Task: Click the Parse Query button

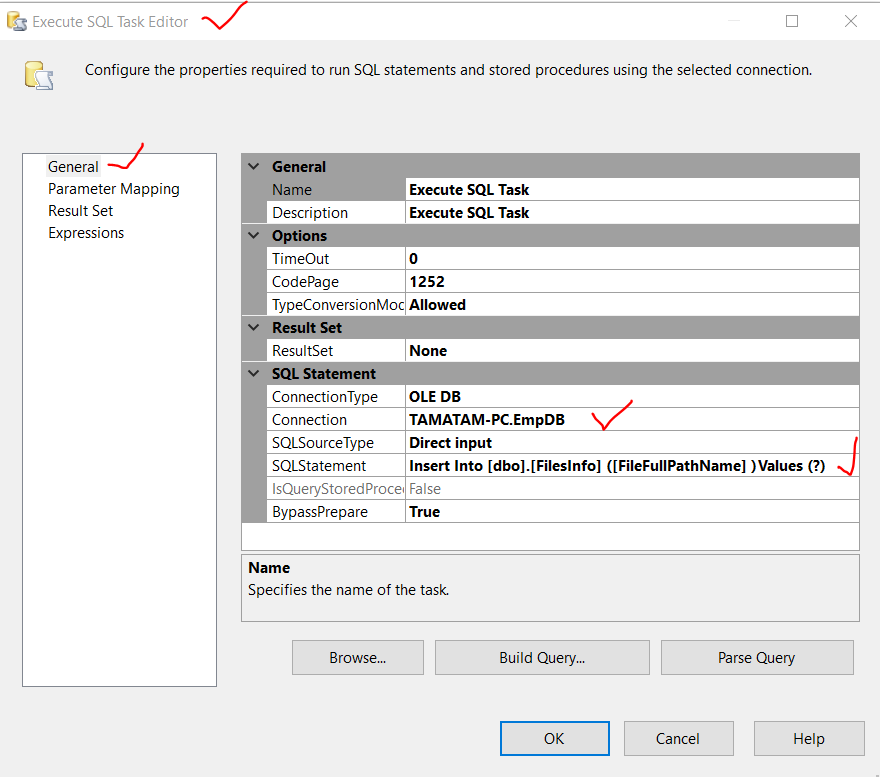Action: pyautogui.click(x=757, y=658)
